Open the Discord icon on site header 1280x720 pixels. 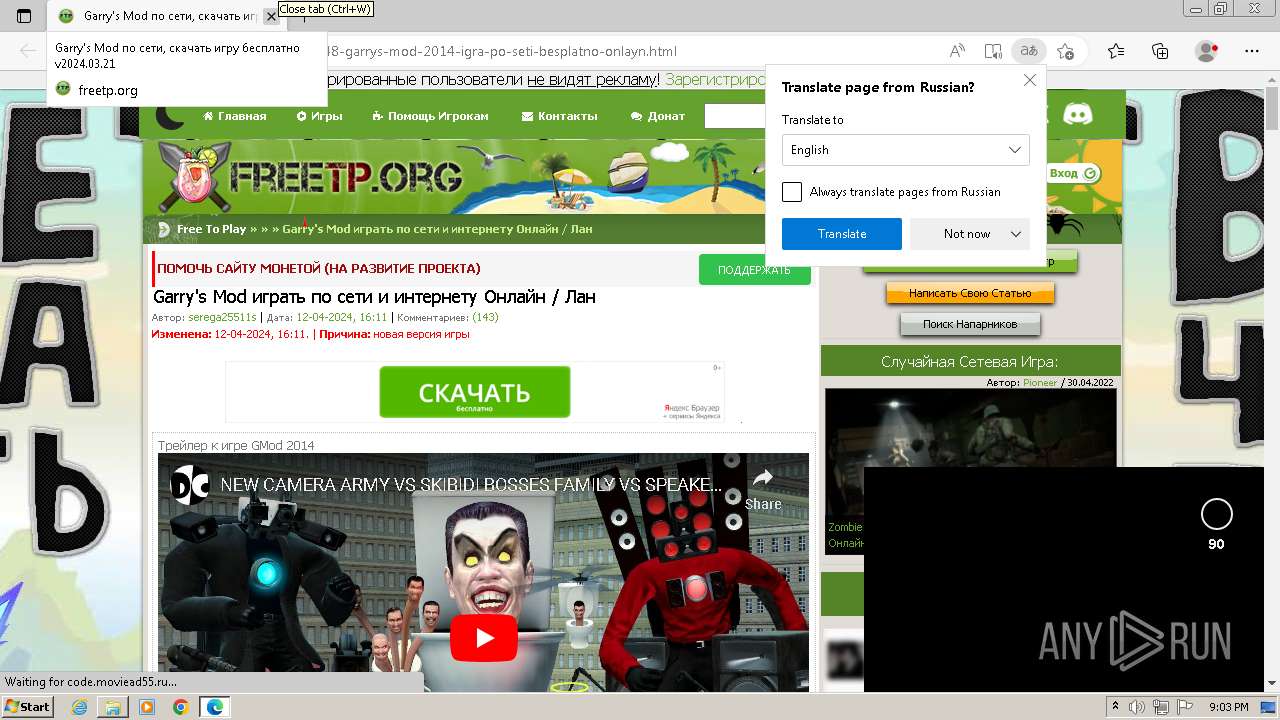pyautogui.click(x=1077, y=115)
